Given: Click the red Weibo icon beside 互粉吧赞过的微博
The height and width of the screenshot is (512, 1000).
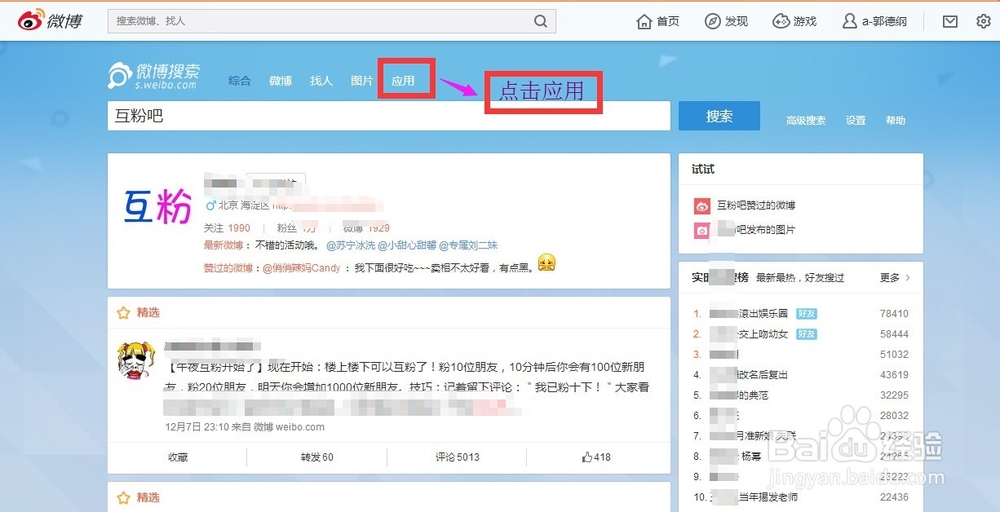Looking at the screenshot, I should point(702,206).
